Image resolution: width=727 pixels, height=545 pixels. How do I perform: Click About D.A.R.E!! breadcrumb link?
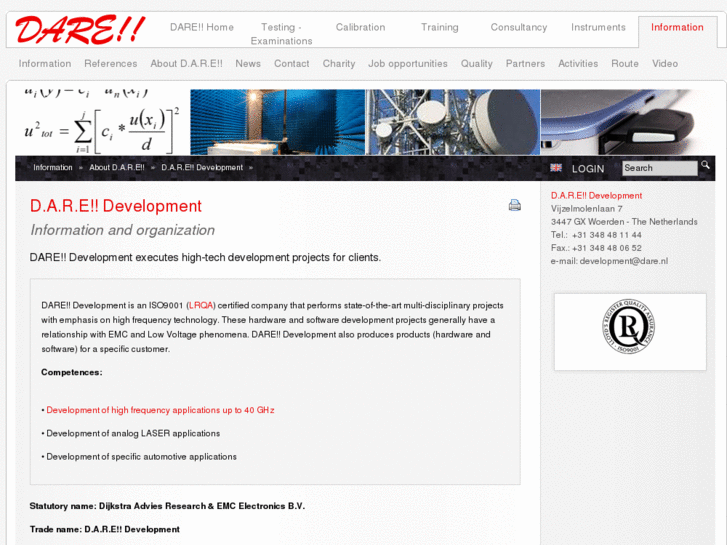117,167
